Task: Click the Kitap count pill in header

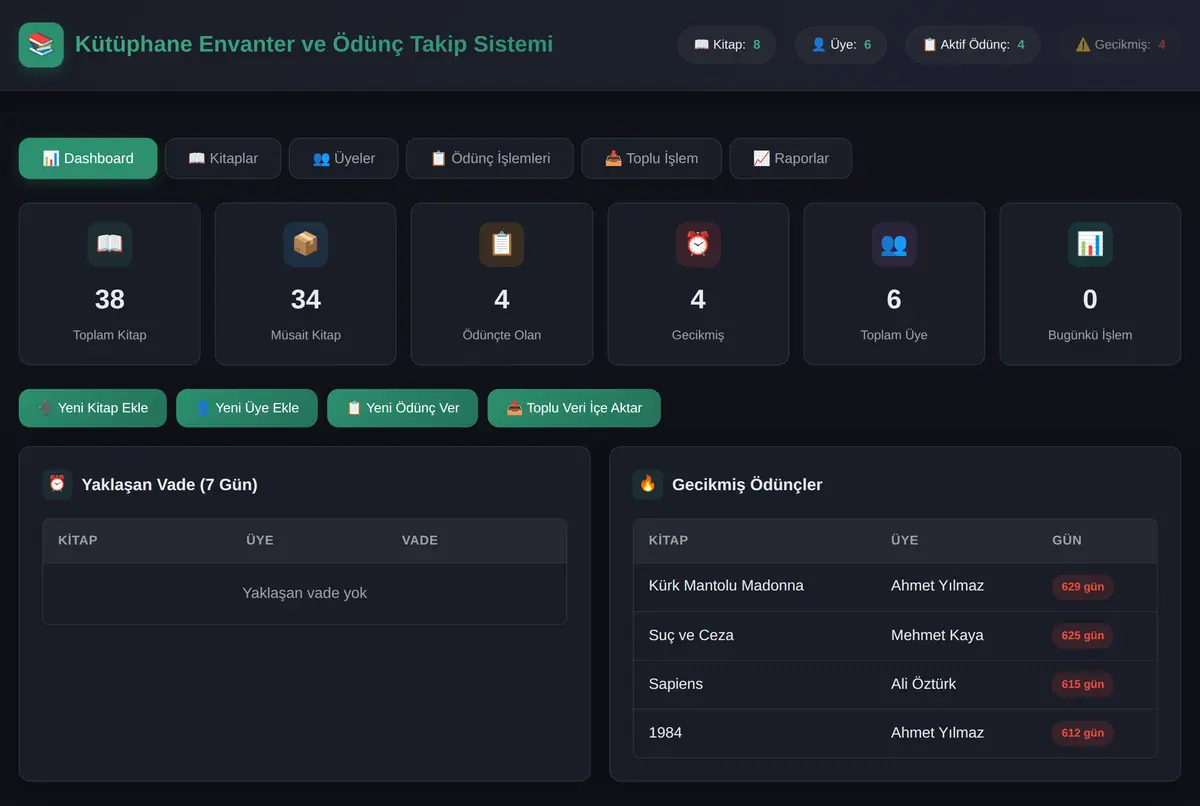Action: point(727,45)
